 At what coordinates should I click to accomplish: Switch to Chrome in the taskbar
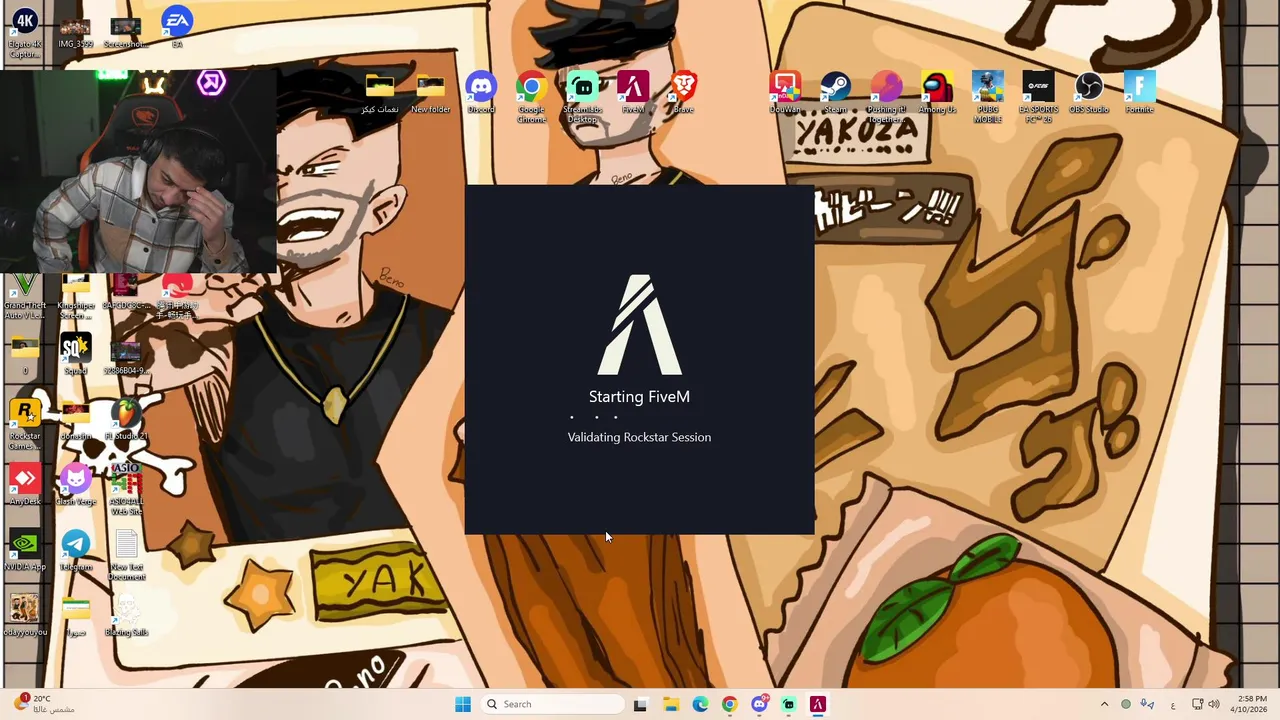[x=729, y=704]
